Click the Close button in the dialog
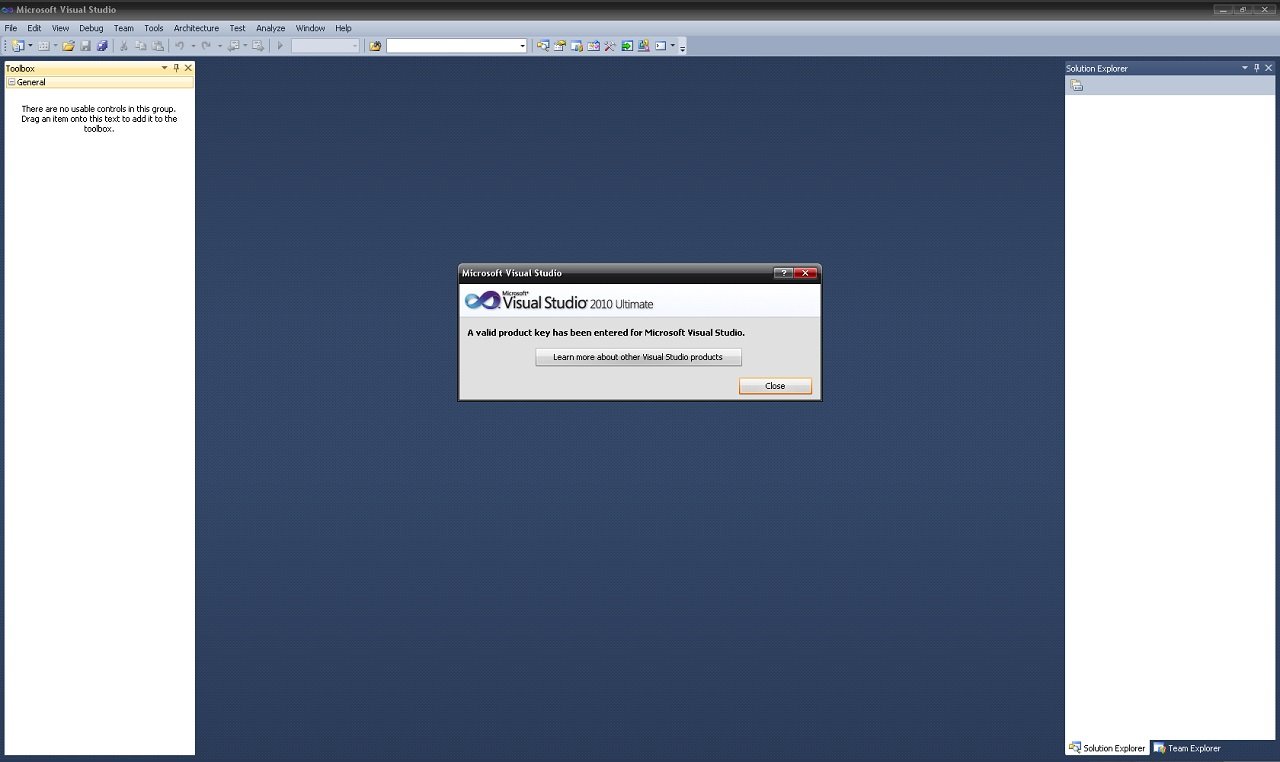1280x762 pixels. (775, 386)
